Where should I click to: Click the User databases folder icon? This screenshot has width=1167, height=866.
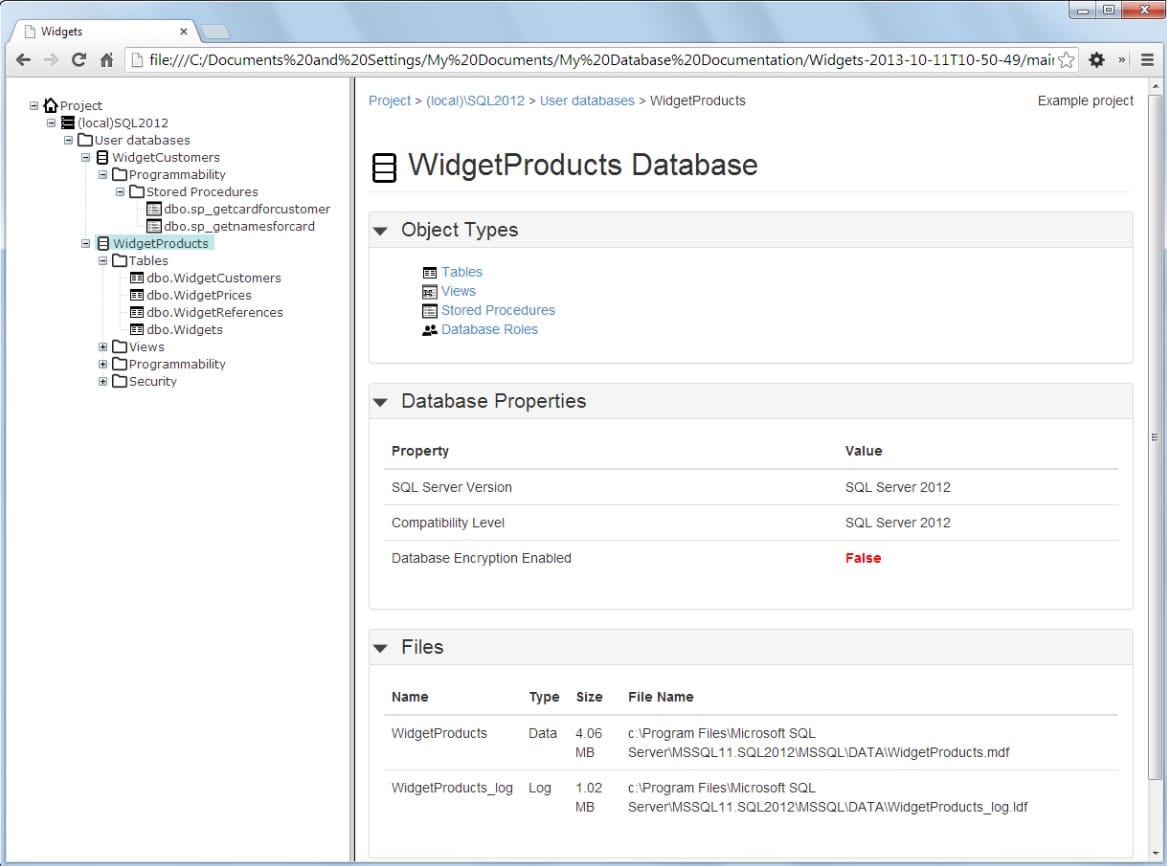(x=86, y=140)
